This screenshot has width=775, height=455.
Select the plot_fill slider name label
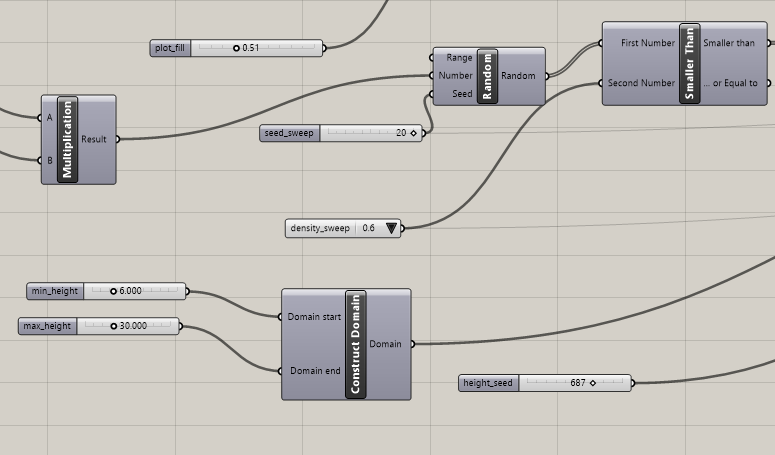pyautogui.click(x=170, y=48)
